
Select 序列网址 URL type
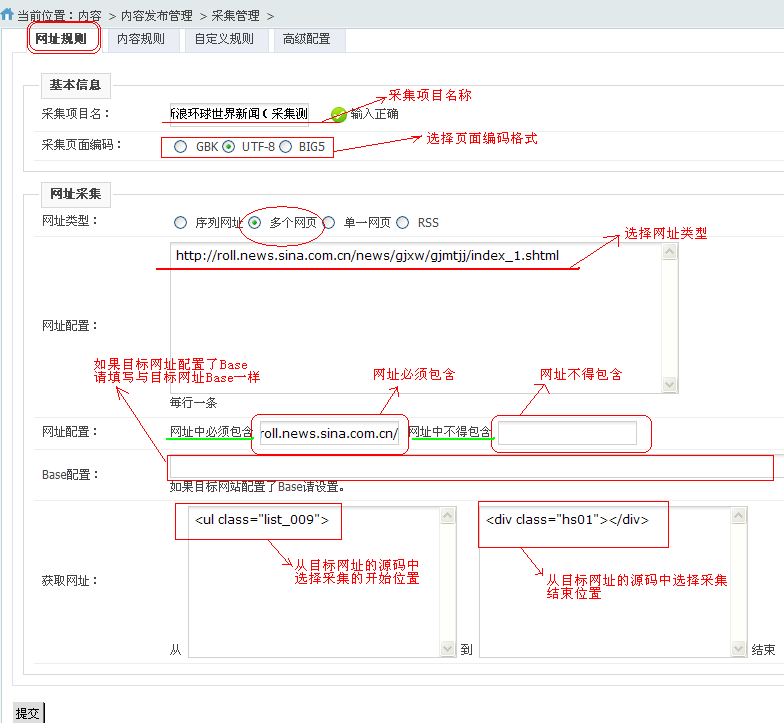(x=180, y=223)
